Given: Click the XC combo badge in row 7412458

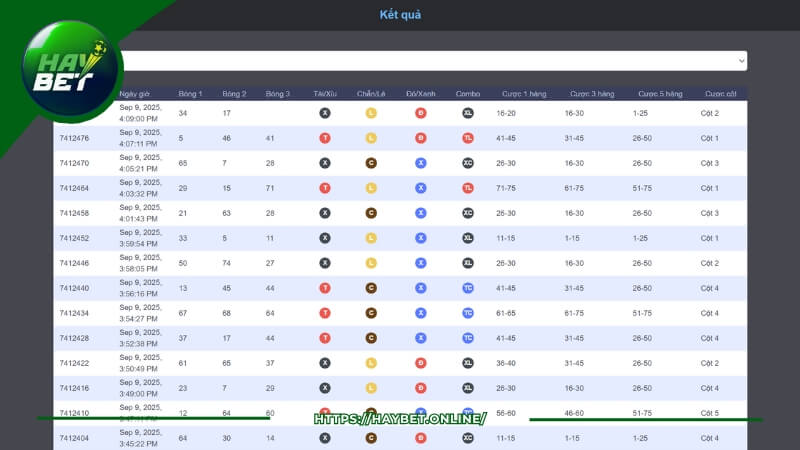Looking at the screenshot, I should click(x=468, y=213).
